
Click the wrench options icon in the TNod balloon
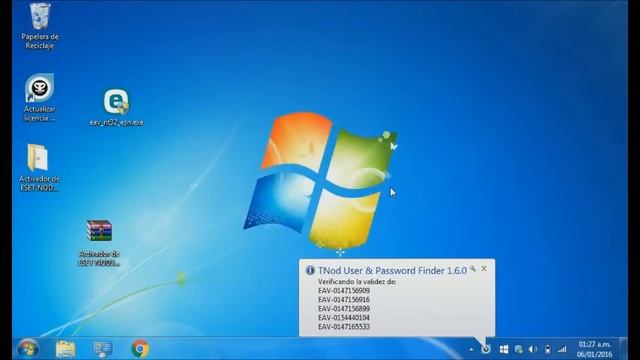tap(473, 269)
